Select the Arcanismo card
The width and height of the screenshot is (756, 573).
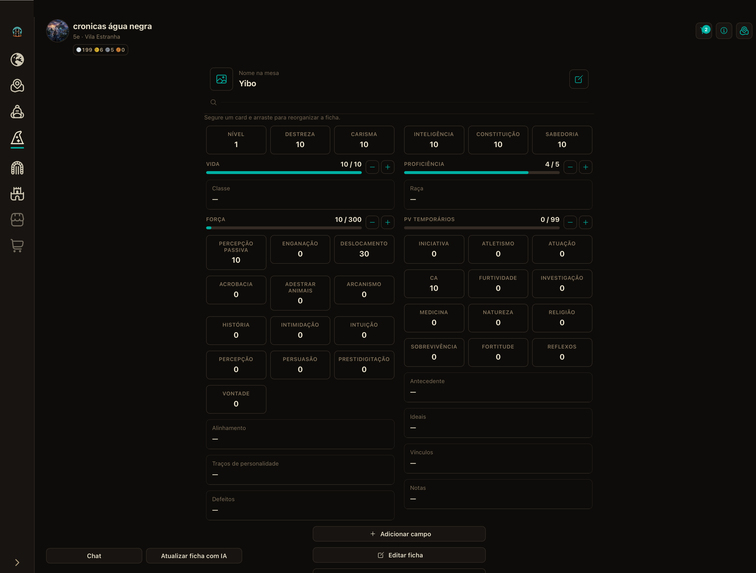364,290
